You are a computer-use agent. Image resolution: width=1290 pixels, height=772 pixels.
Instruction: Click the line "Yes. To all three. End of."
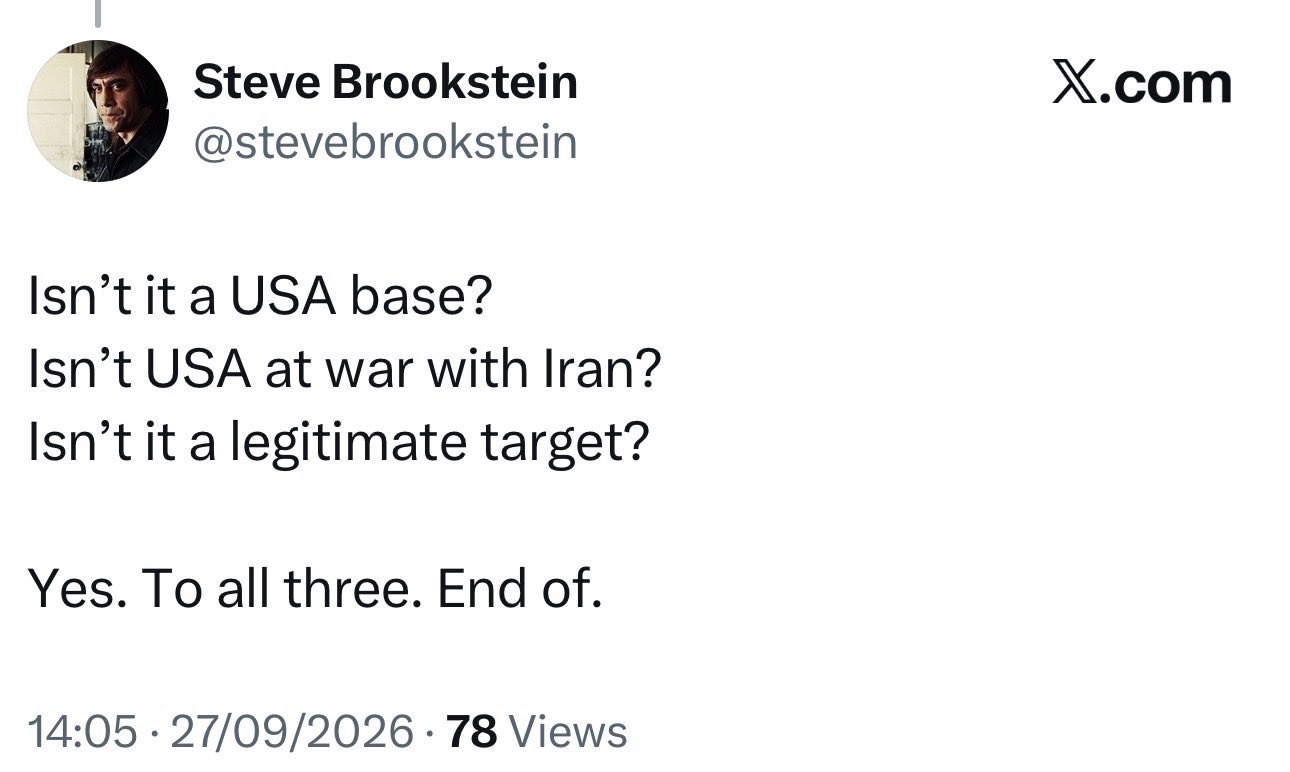tap(315, 589)
